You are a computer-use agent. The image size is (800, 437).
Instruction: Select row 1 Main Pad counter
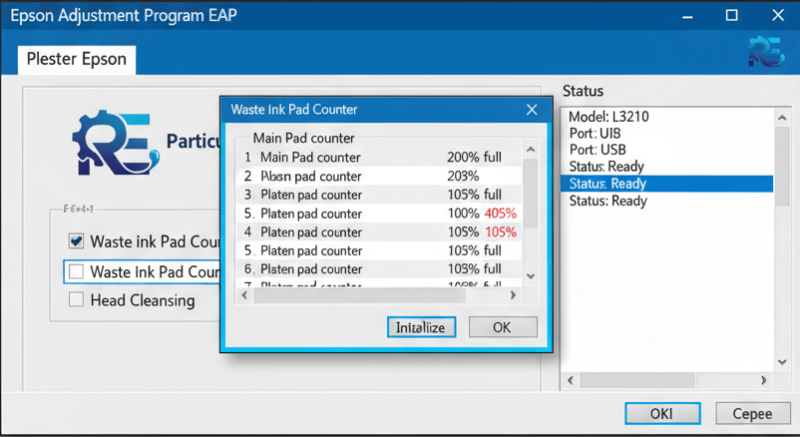[x=380, y=157]
